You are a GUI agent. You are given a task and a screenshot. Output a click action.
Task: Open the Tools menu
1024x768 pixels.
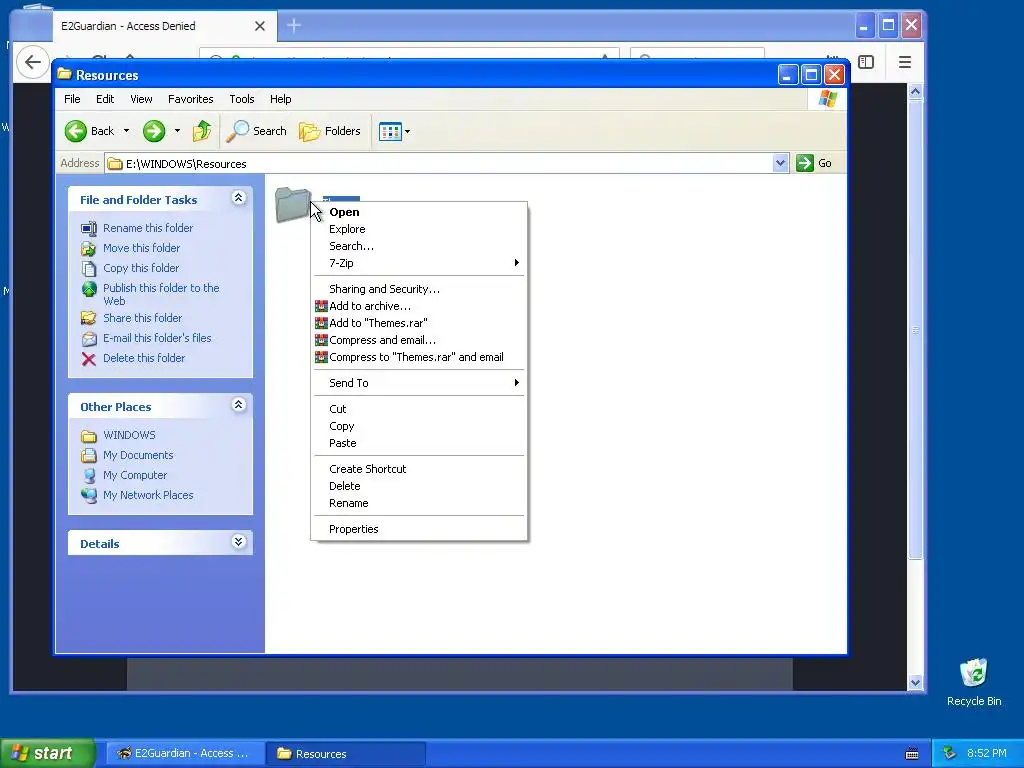pyautogui.click(x=242, y=99)
